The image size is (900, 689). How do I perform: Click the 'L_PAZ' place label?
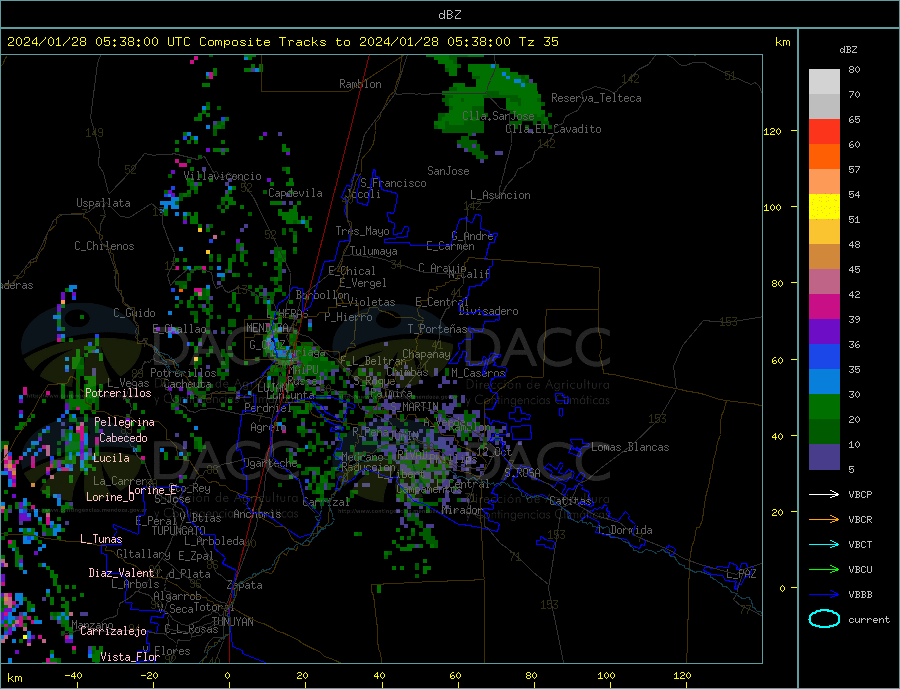(x=742, y=574)
